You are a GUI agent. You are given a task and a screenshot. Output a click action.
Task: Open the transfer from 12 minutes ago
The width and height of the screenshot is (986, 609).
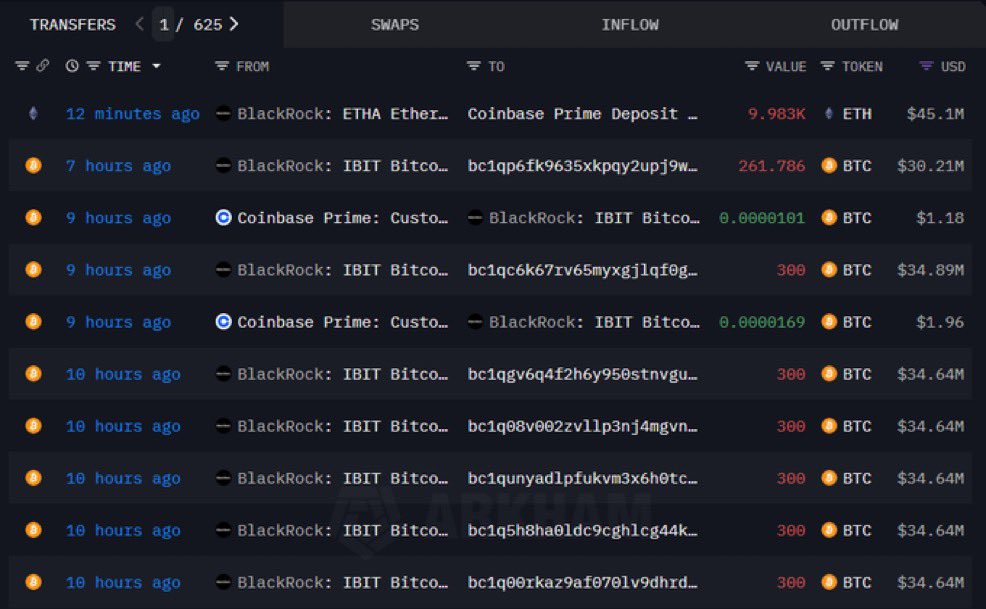pos(131,113)
